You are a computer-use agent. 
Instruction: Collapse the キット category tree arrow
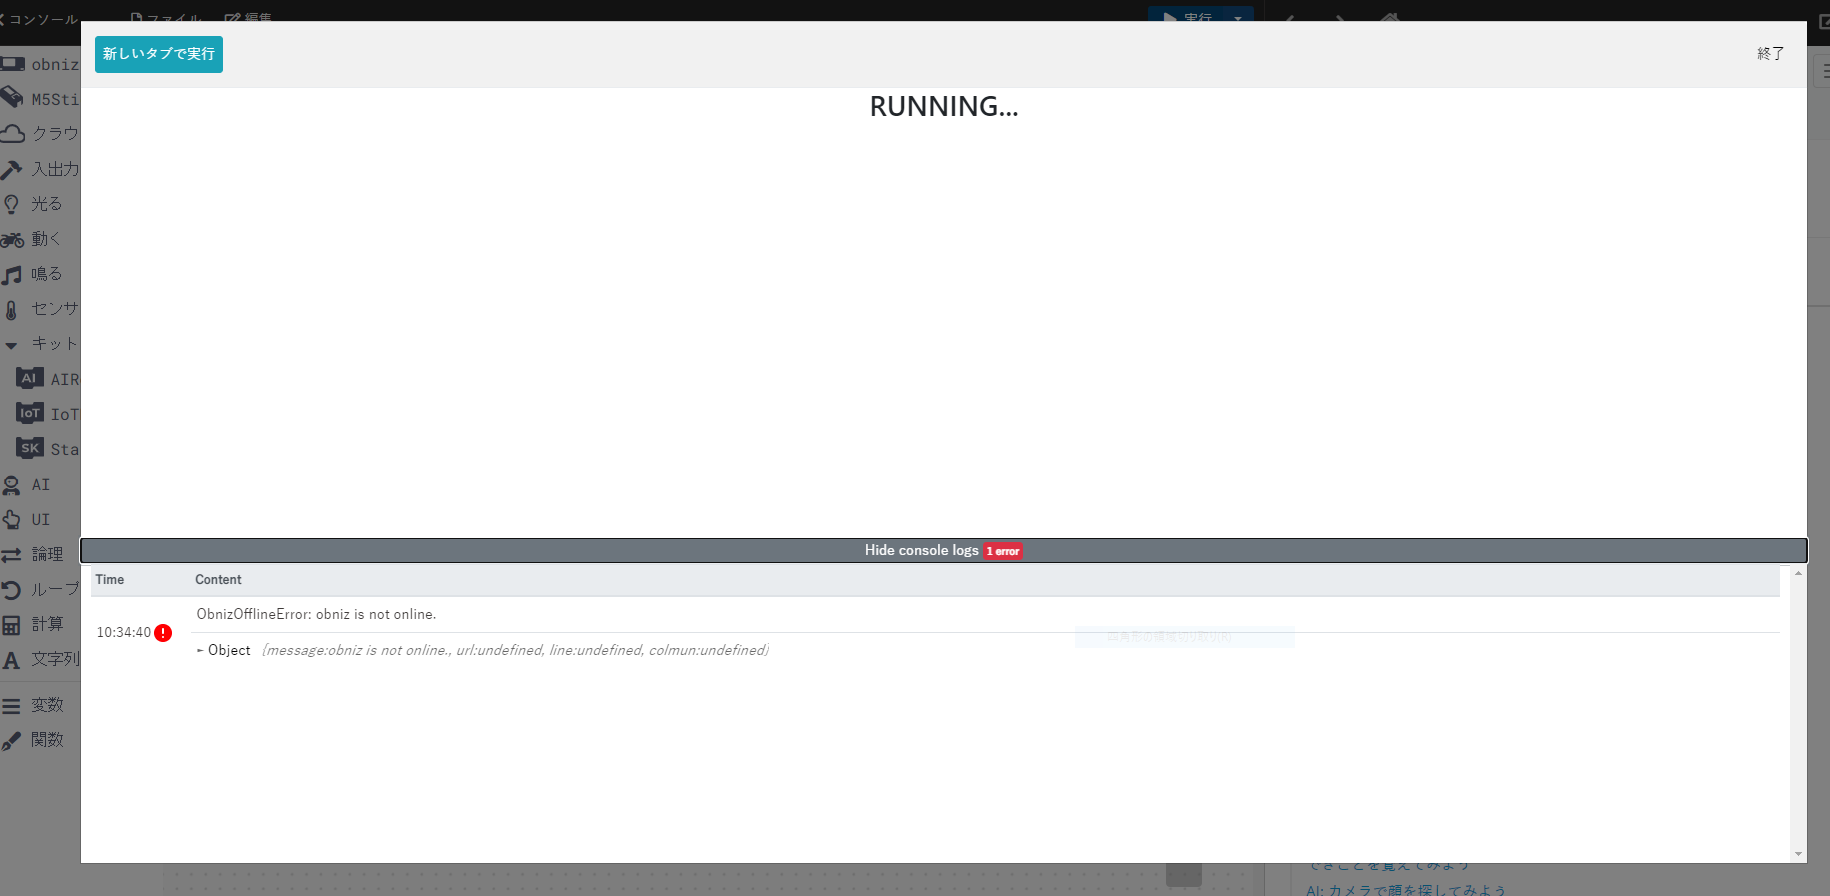point(12,344)
